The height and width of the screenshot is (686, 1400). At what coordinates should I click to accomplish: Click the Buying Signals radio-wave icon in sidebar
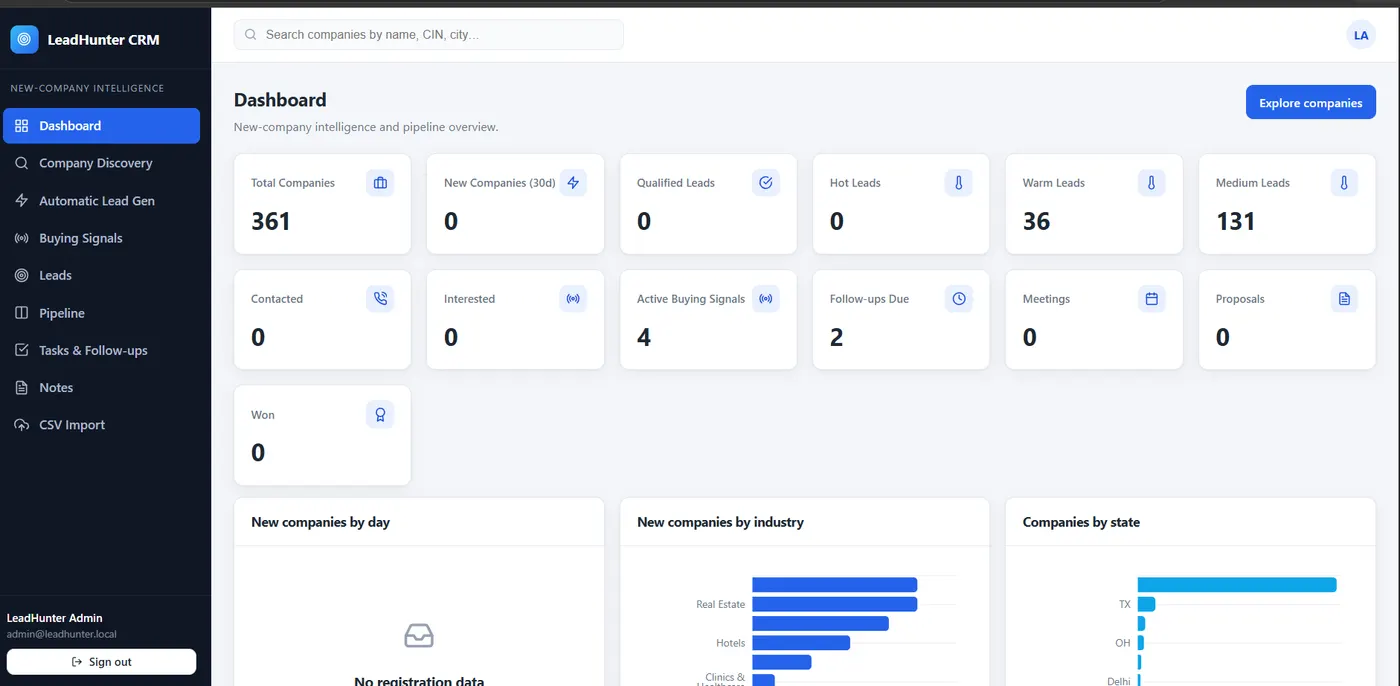point(21,238)
